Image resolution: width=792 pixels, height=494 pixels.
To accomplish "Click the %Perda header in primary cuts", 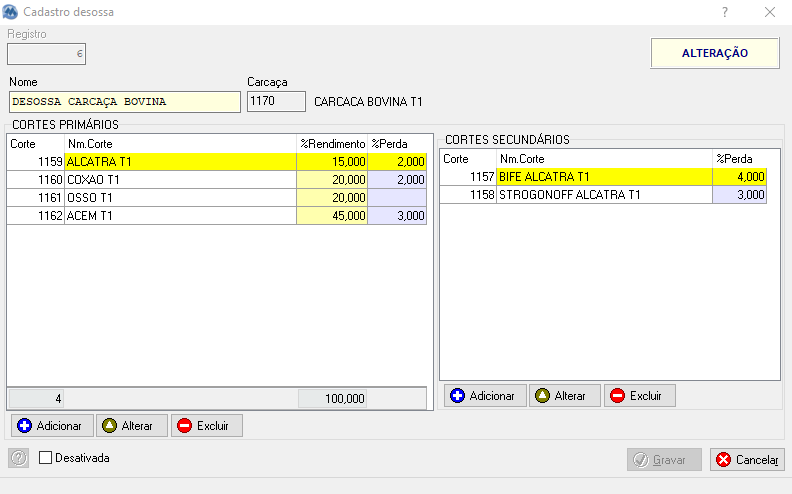I will pos(397,144).
